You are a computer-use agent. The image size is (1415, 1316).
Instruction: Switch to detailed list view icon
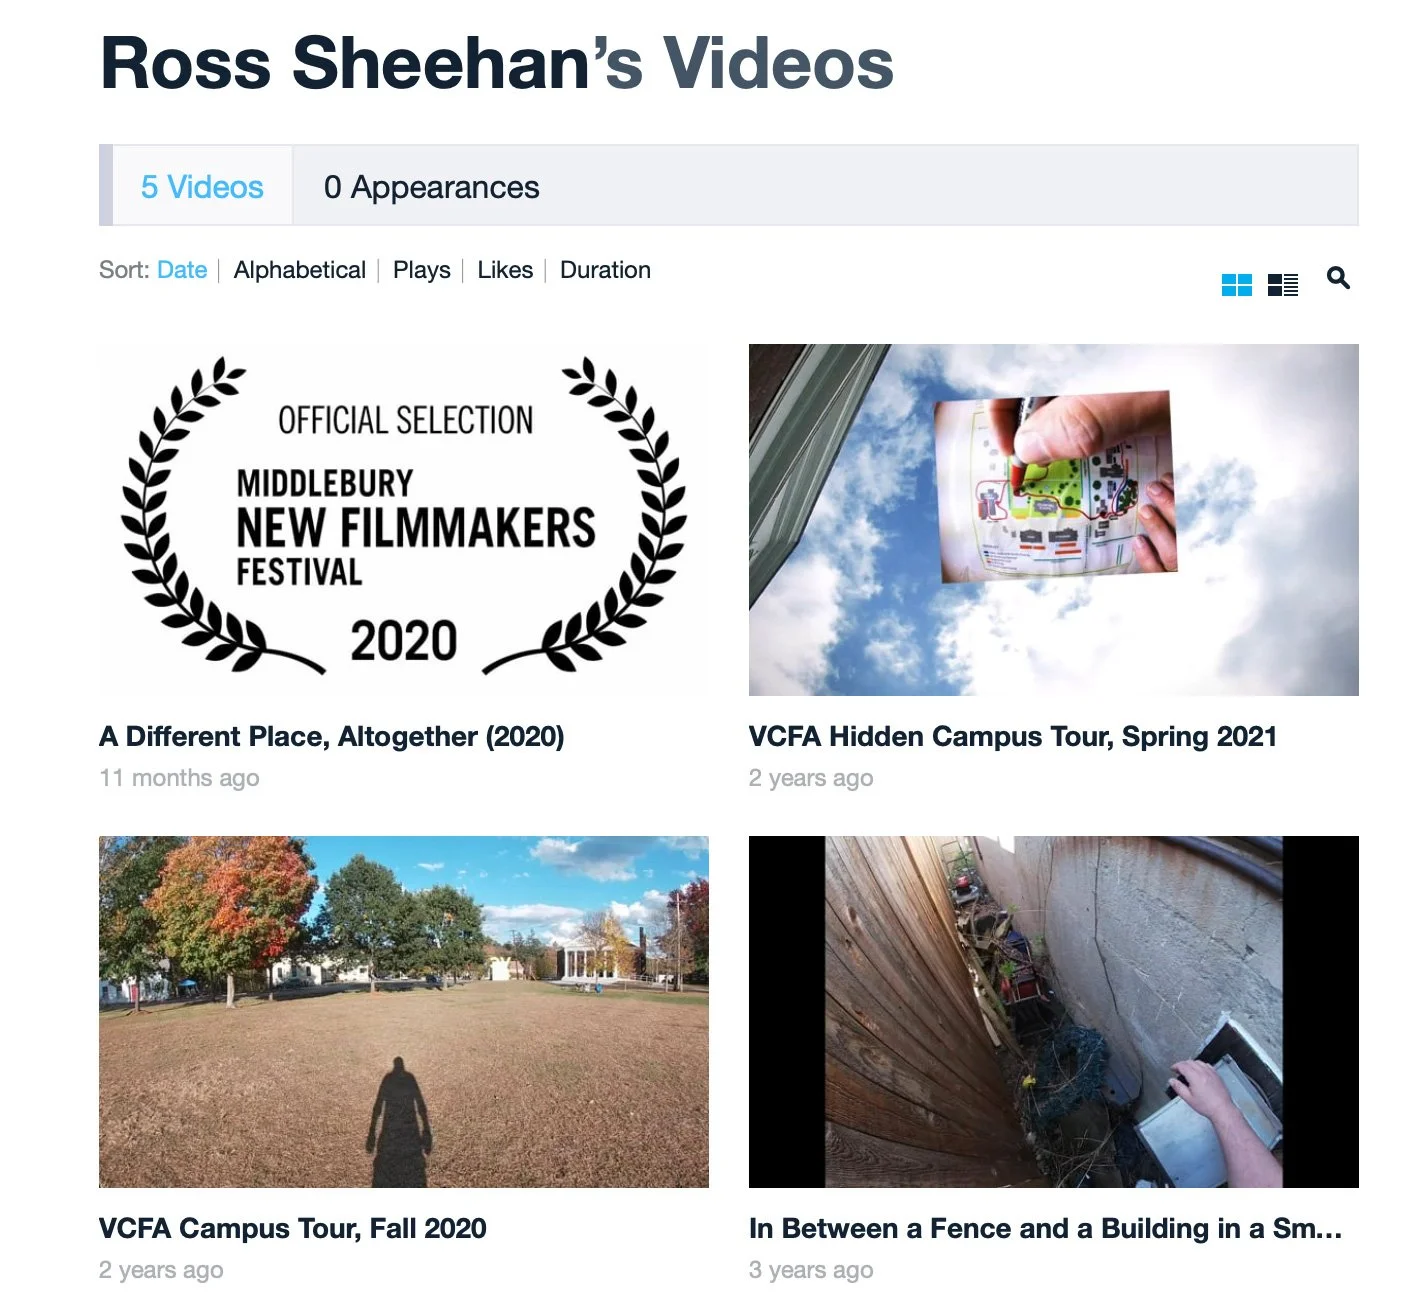click(1282, 285)
